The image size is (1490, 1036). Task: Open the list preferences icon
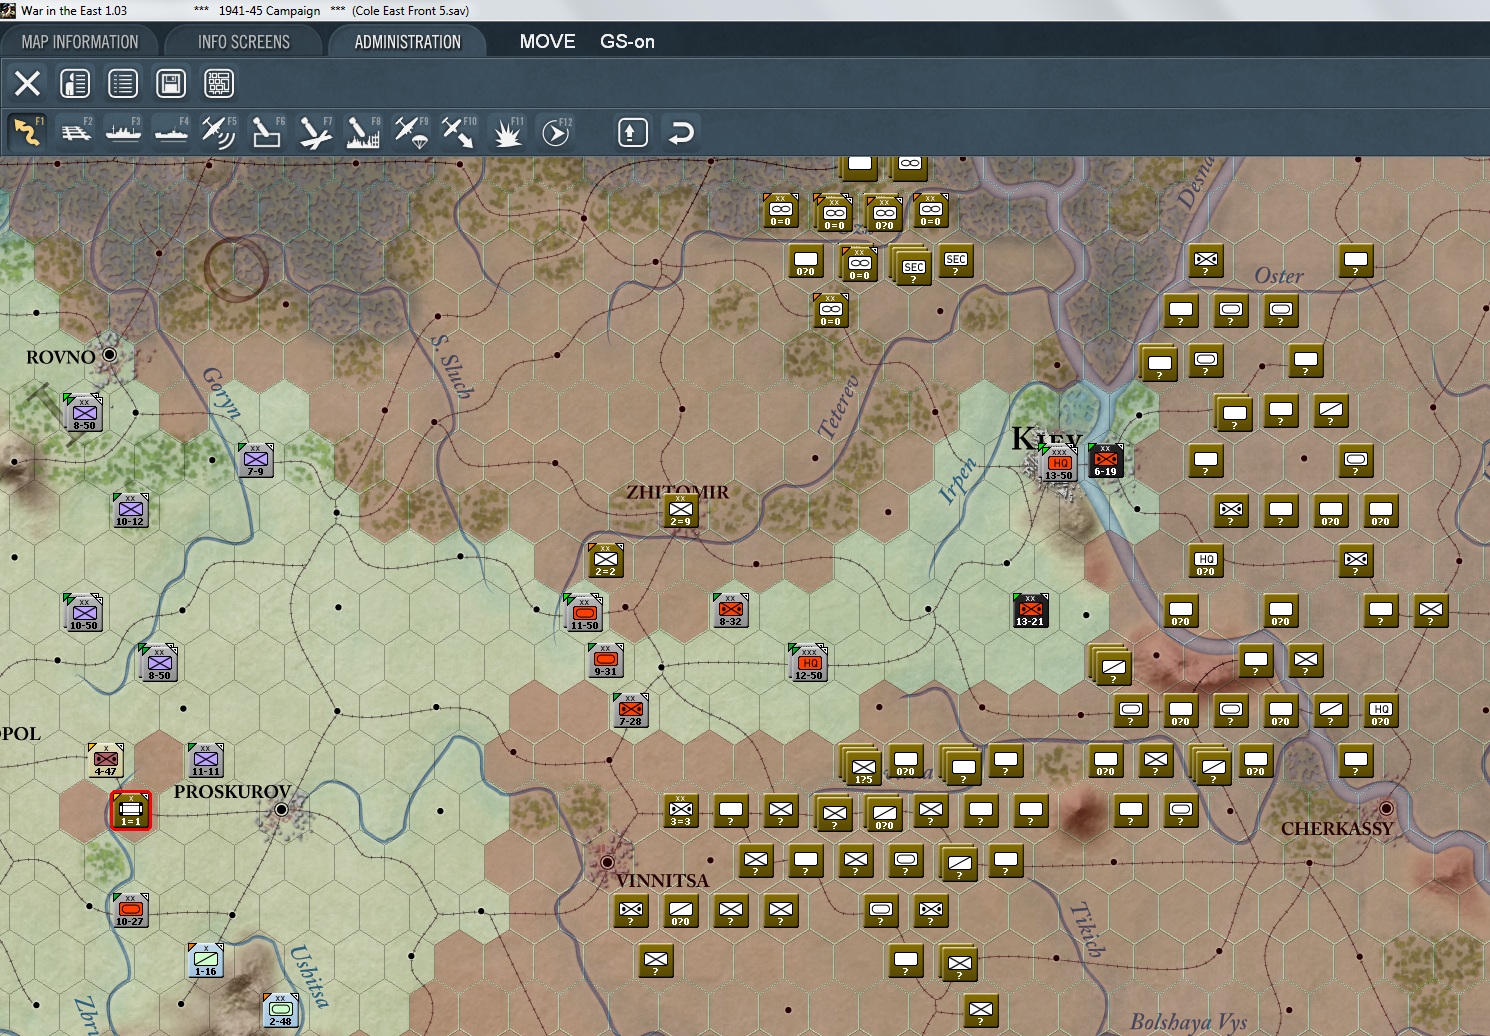(123, 83)
